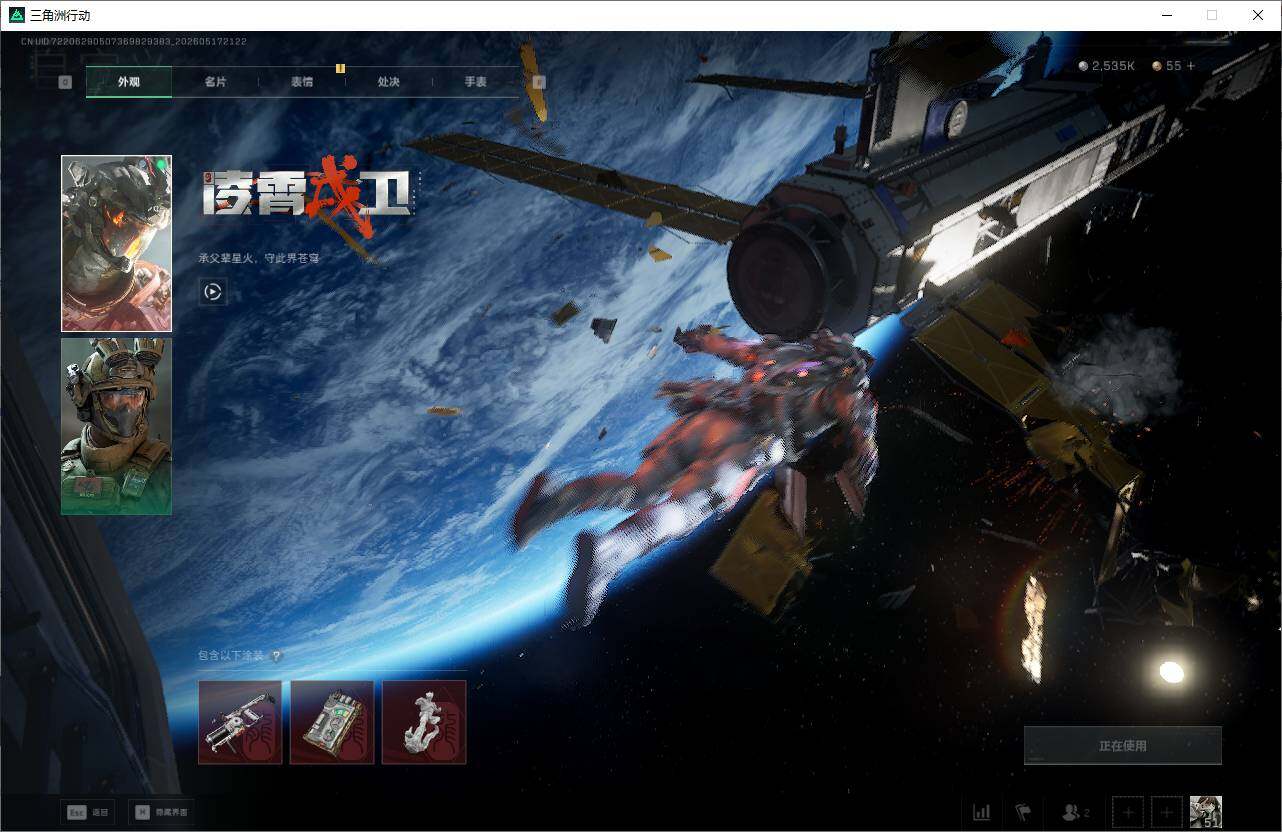The height and width of the screenshot is (832, 1282).
Task: Click the 正在使用 button
Action: click(x=1123, y=746)
